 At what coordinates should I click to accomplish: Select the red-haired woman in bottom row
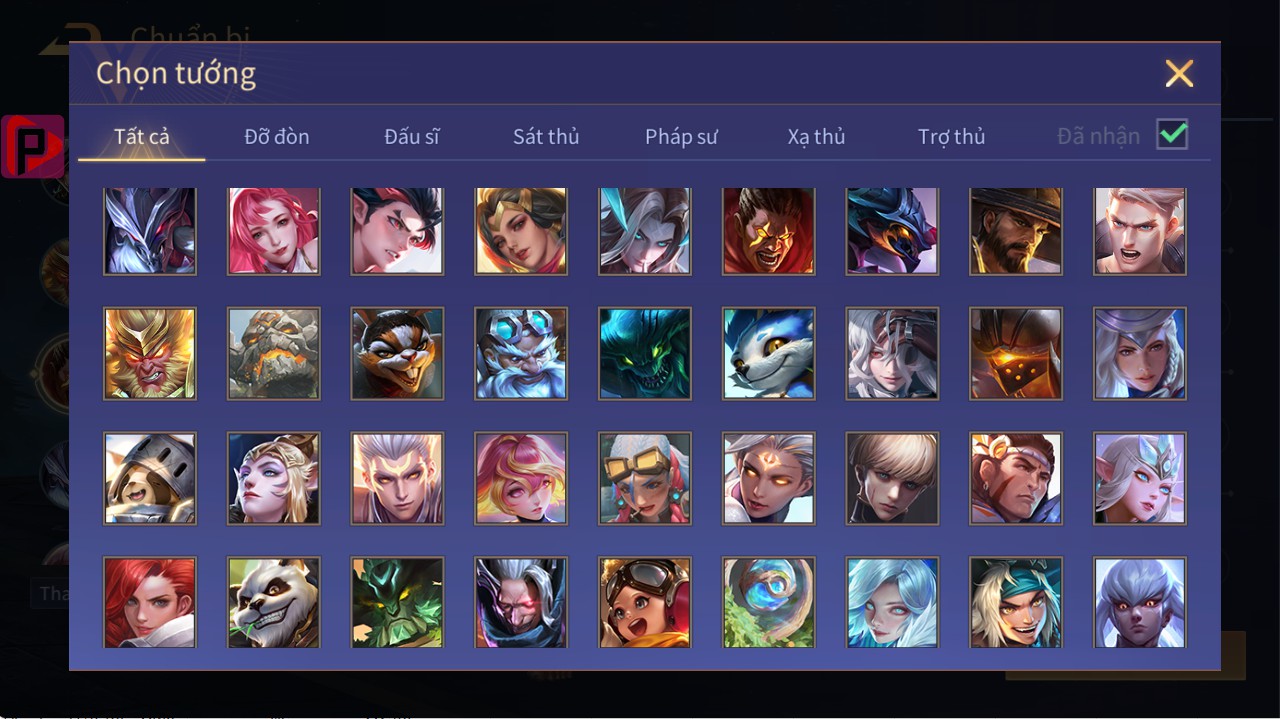pyautogui.click(x=150, y=603)
